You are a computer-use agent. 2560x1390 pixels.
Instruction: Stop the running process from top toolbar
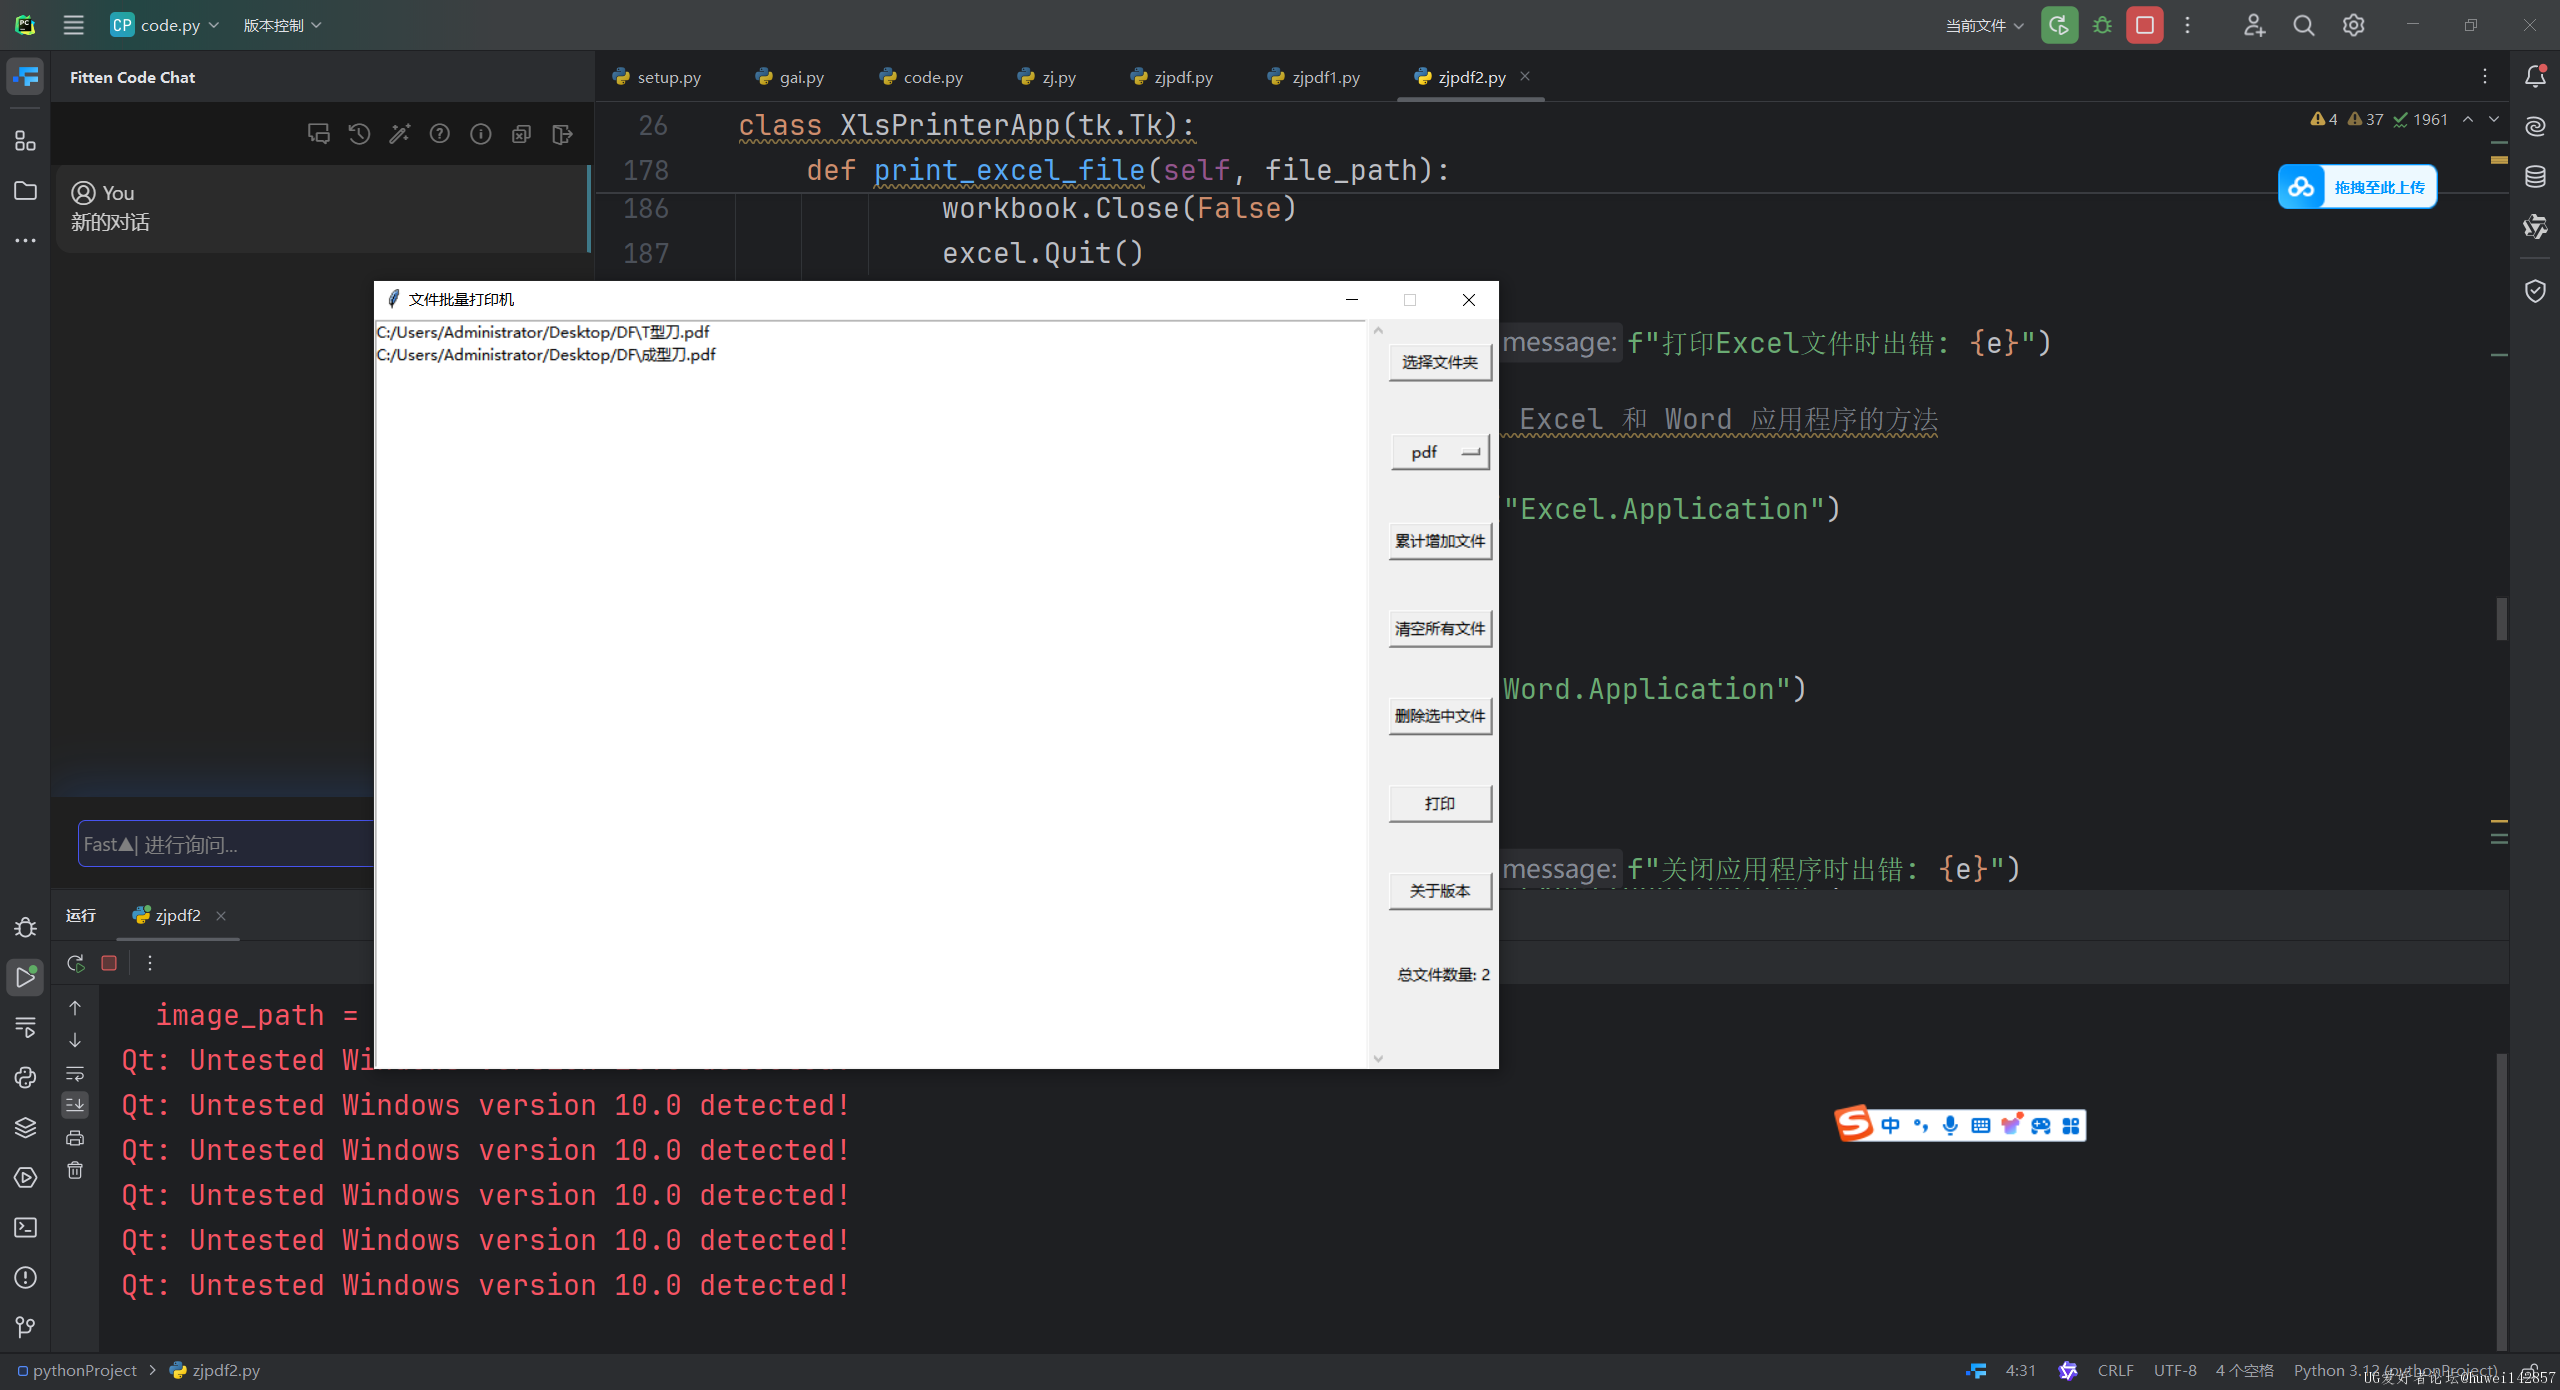coord(2145,25)
